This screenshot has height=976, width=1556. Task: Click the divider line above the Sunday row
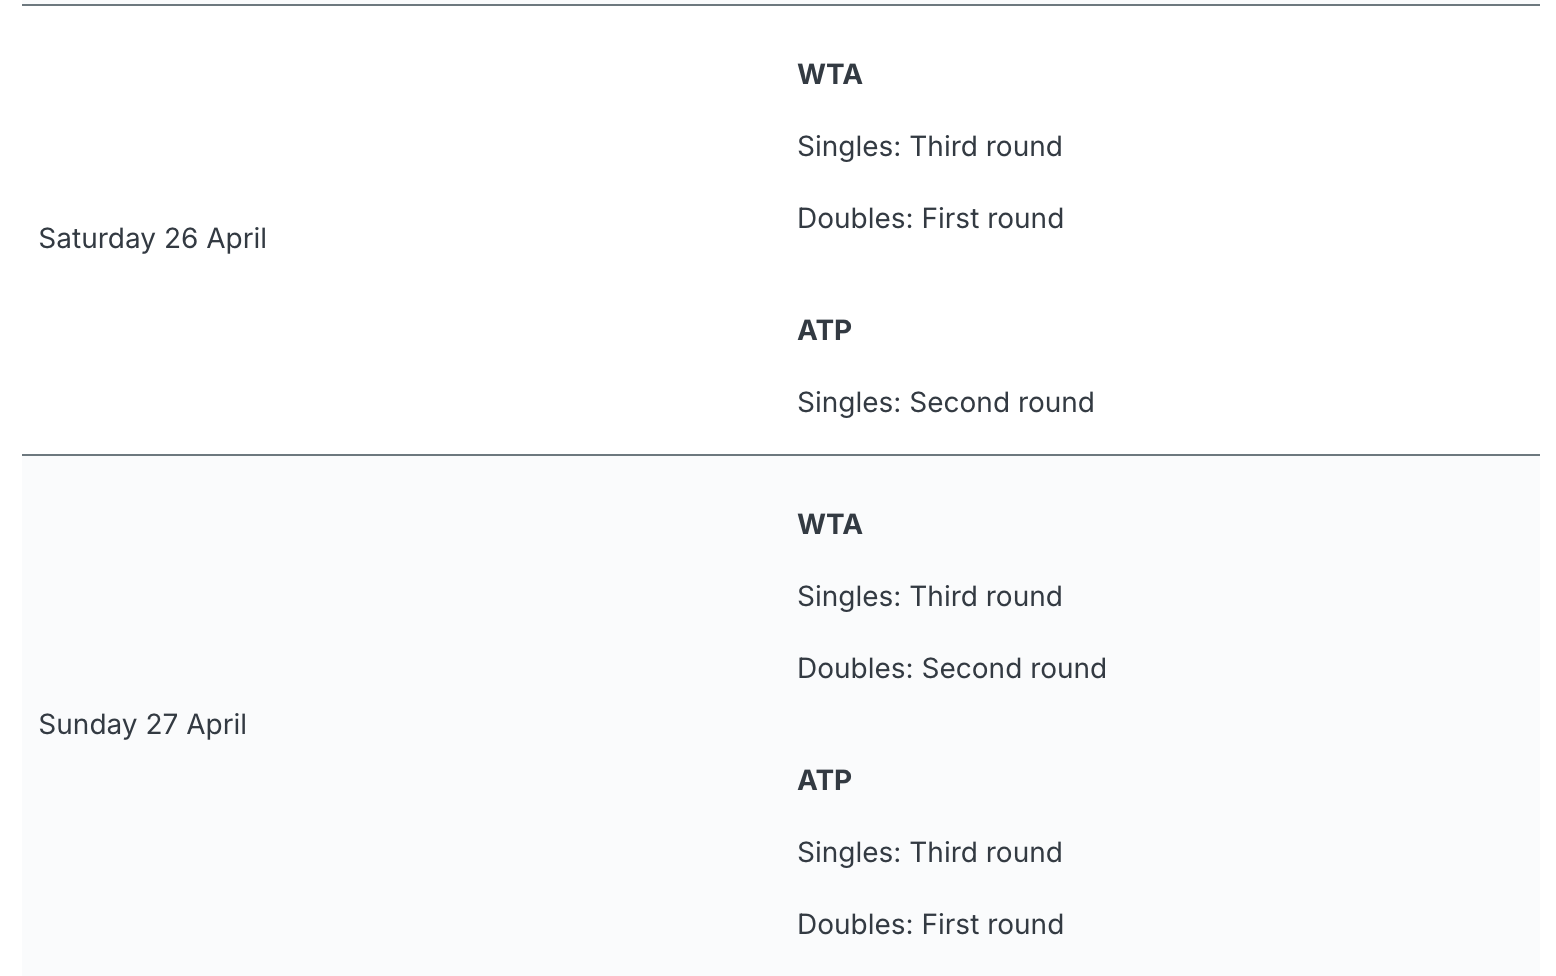click(781, 455)
